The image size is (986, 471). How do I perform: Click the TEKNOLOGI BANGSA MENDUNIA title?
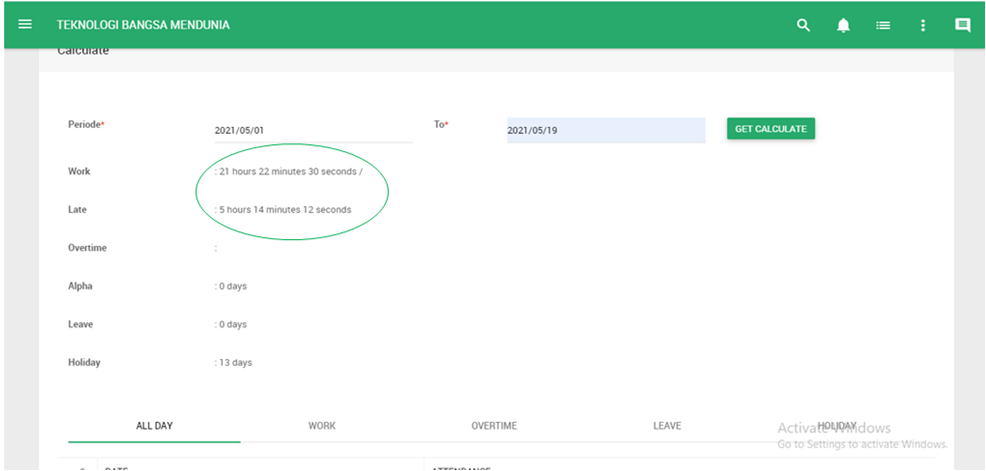(x=143, y=25)
